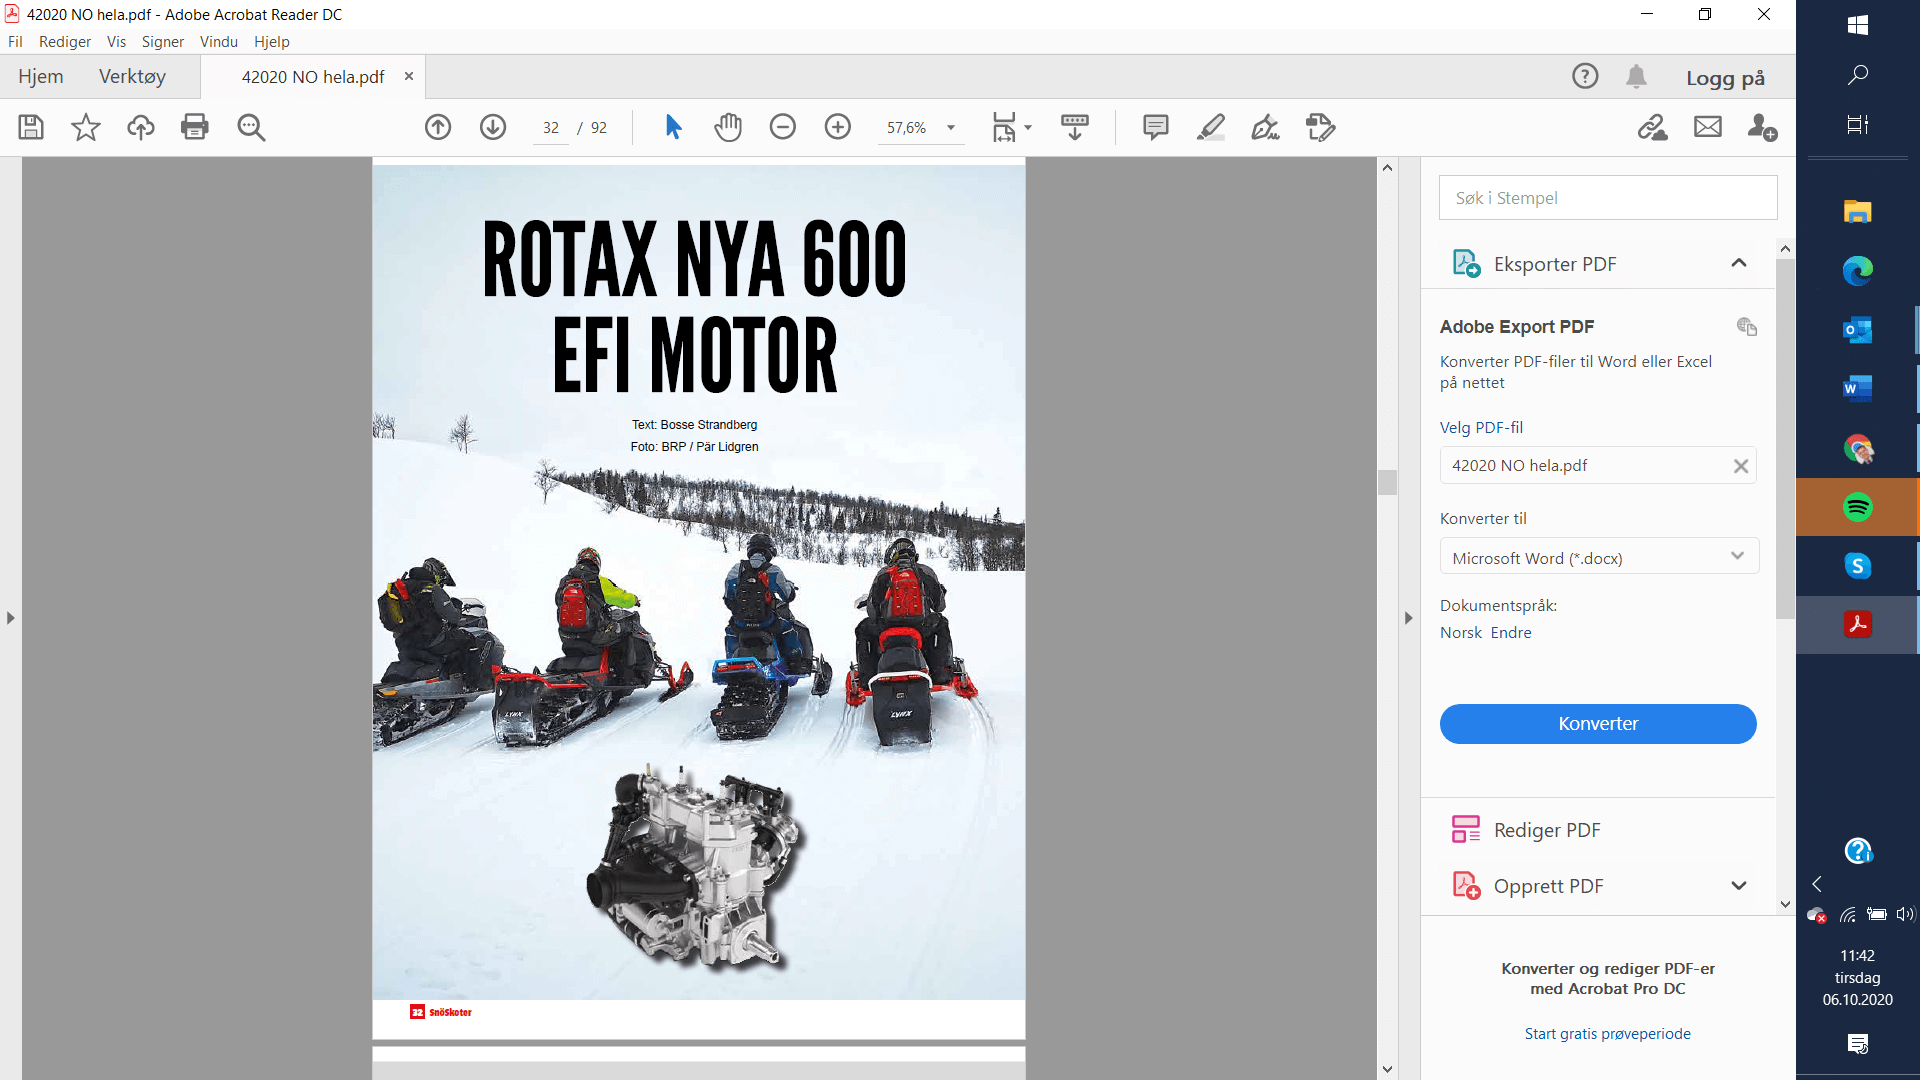
Task: Switch to the Hjem tab
Action: click(x=41, y=77)
